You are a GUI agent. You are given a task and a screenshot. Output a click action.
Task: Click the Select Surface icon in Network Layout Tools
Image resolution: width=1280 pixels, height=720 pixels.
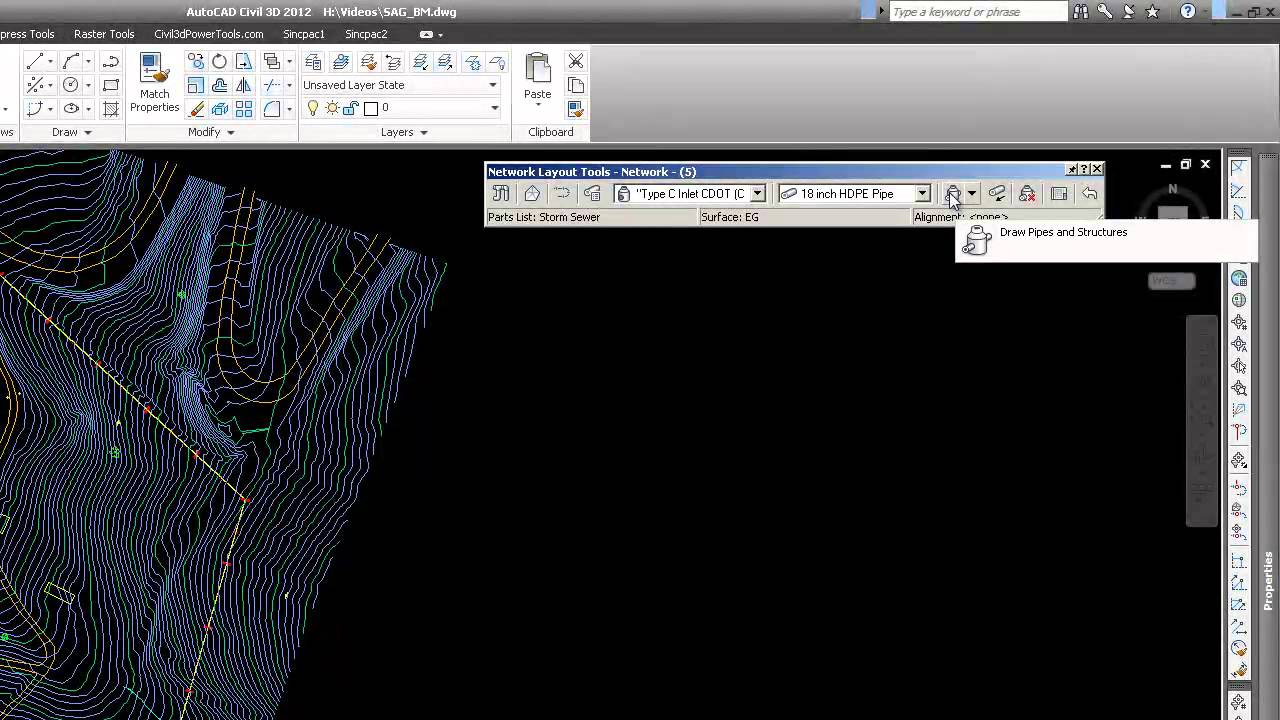click(x=532, y=194)
